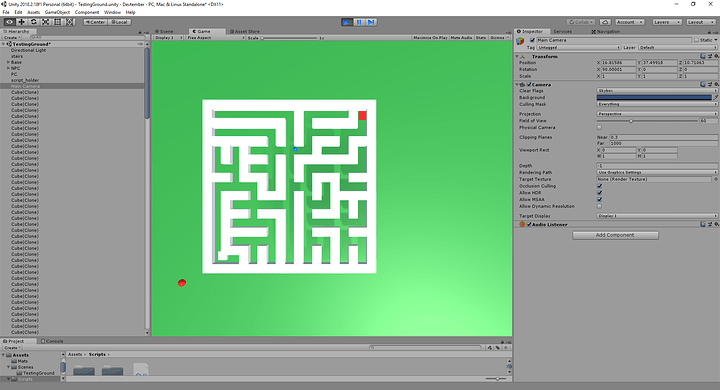Click the Add Component button
The width and height of the screenshot is (720, 390).
pyautogui.click(x=615, y=235)
